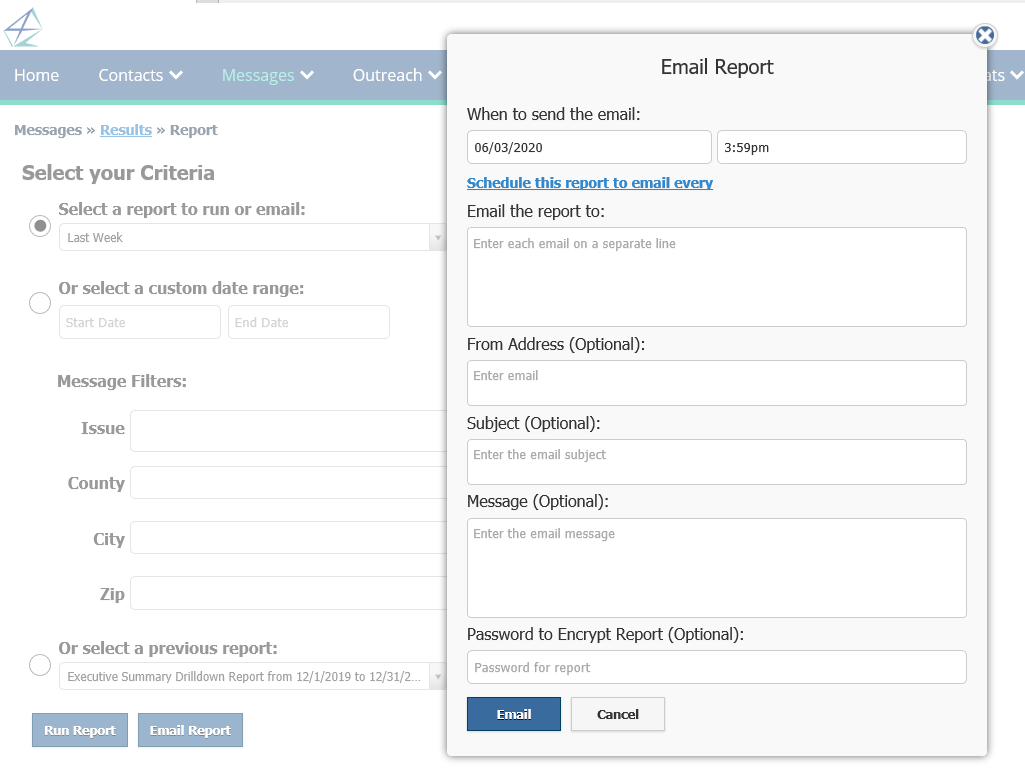Select the previous report radio button
Screen dimensions: 1025x770
[40, 665]
